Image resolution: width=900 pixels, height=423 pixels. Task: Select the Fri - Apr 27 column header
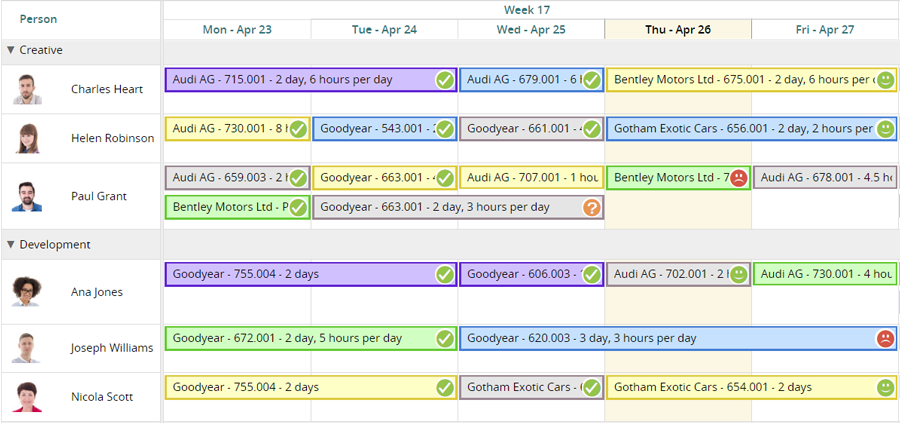[x=825, y=29]
